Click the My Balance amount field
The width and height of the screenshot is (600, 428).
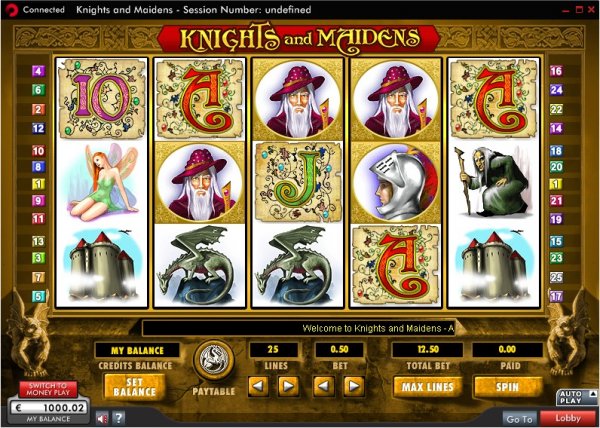tap(49, 408)
